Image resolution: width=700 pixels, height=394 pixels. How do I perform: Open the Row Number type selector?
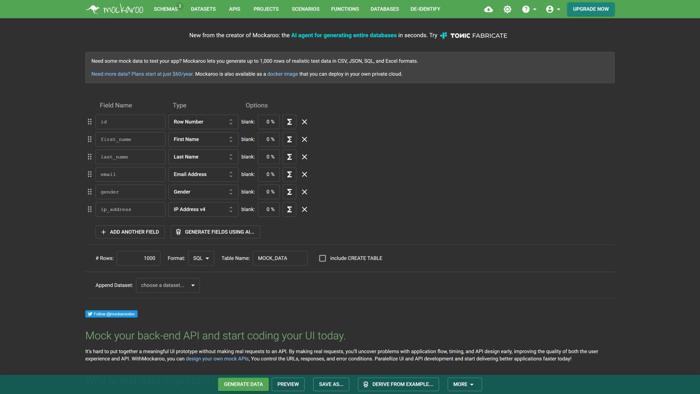click(203, 122)
